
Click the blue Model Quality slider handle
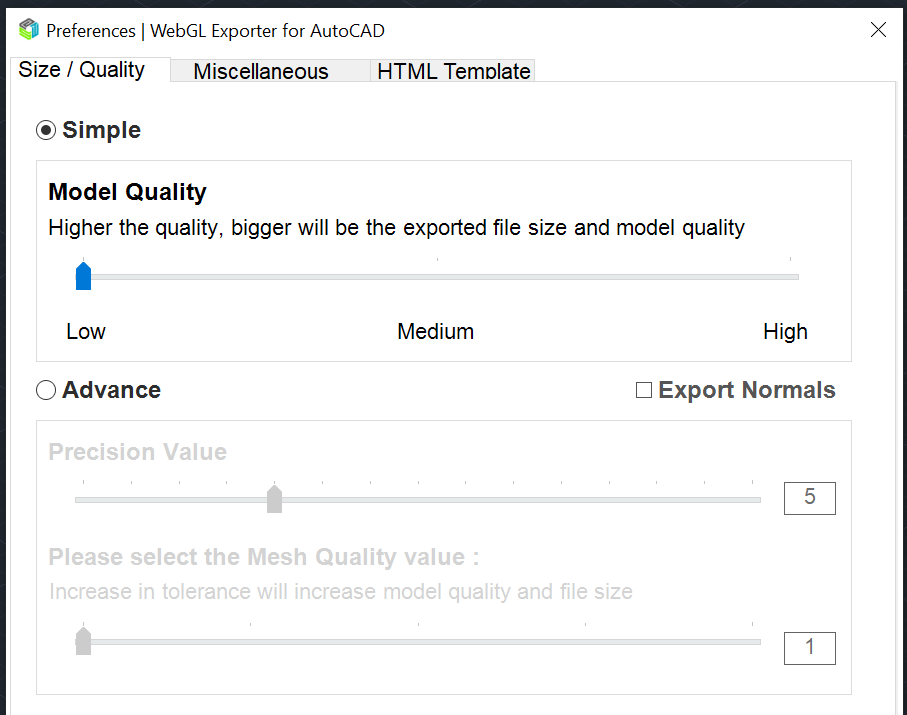point(84,276)
